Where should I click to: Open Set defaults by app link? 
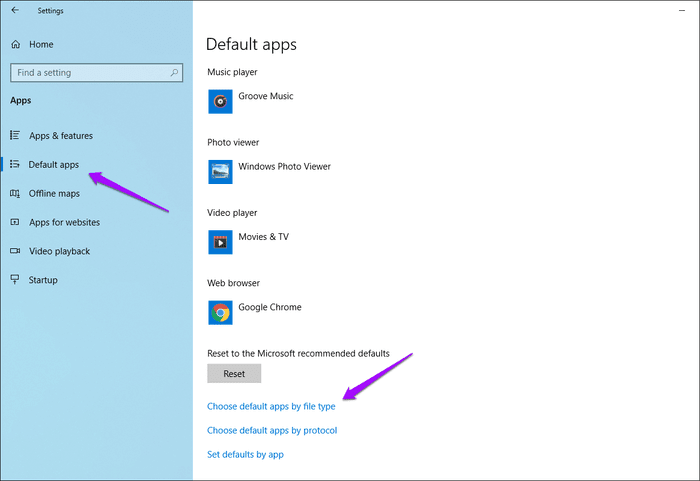(245, 455)
